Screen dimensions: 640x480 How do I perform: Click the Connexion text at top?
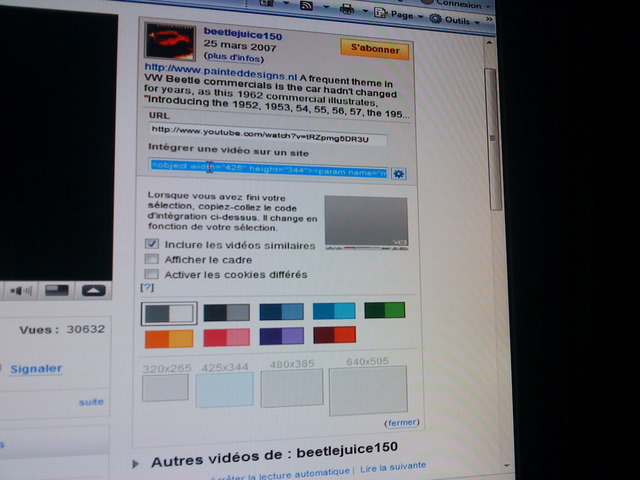pyautogui.click(x=459, y=4)
